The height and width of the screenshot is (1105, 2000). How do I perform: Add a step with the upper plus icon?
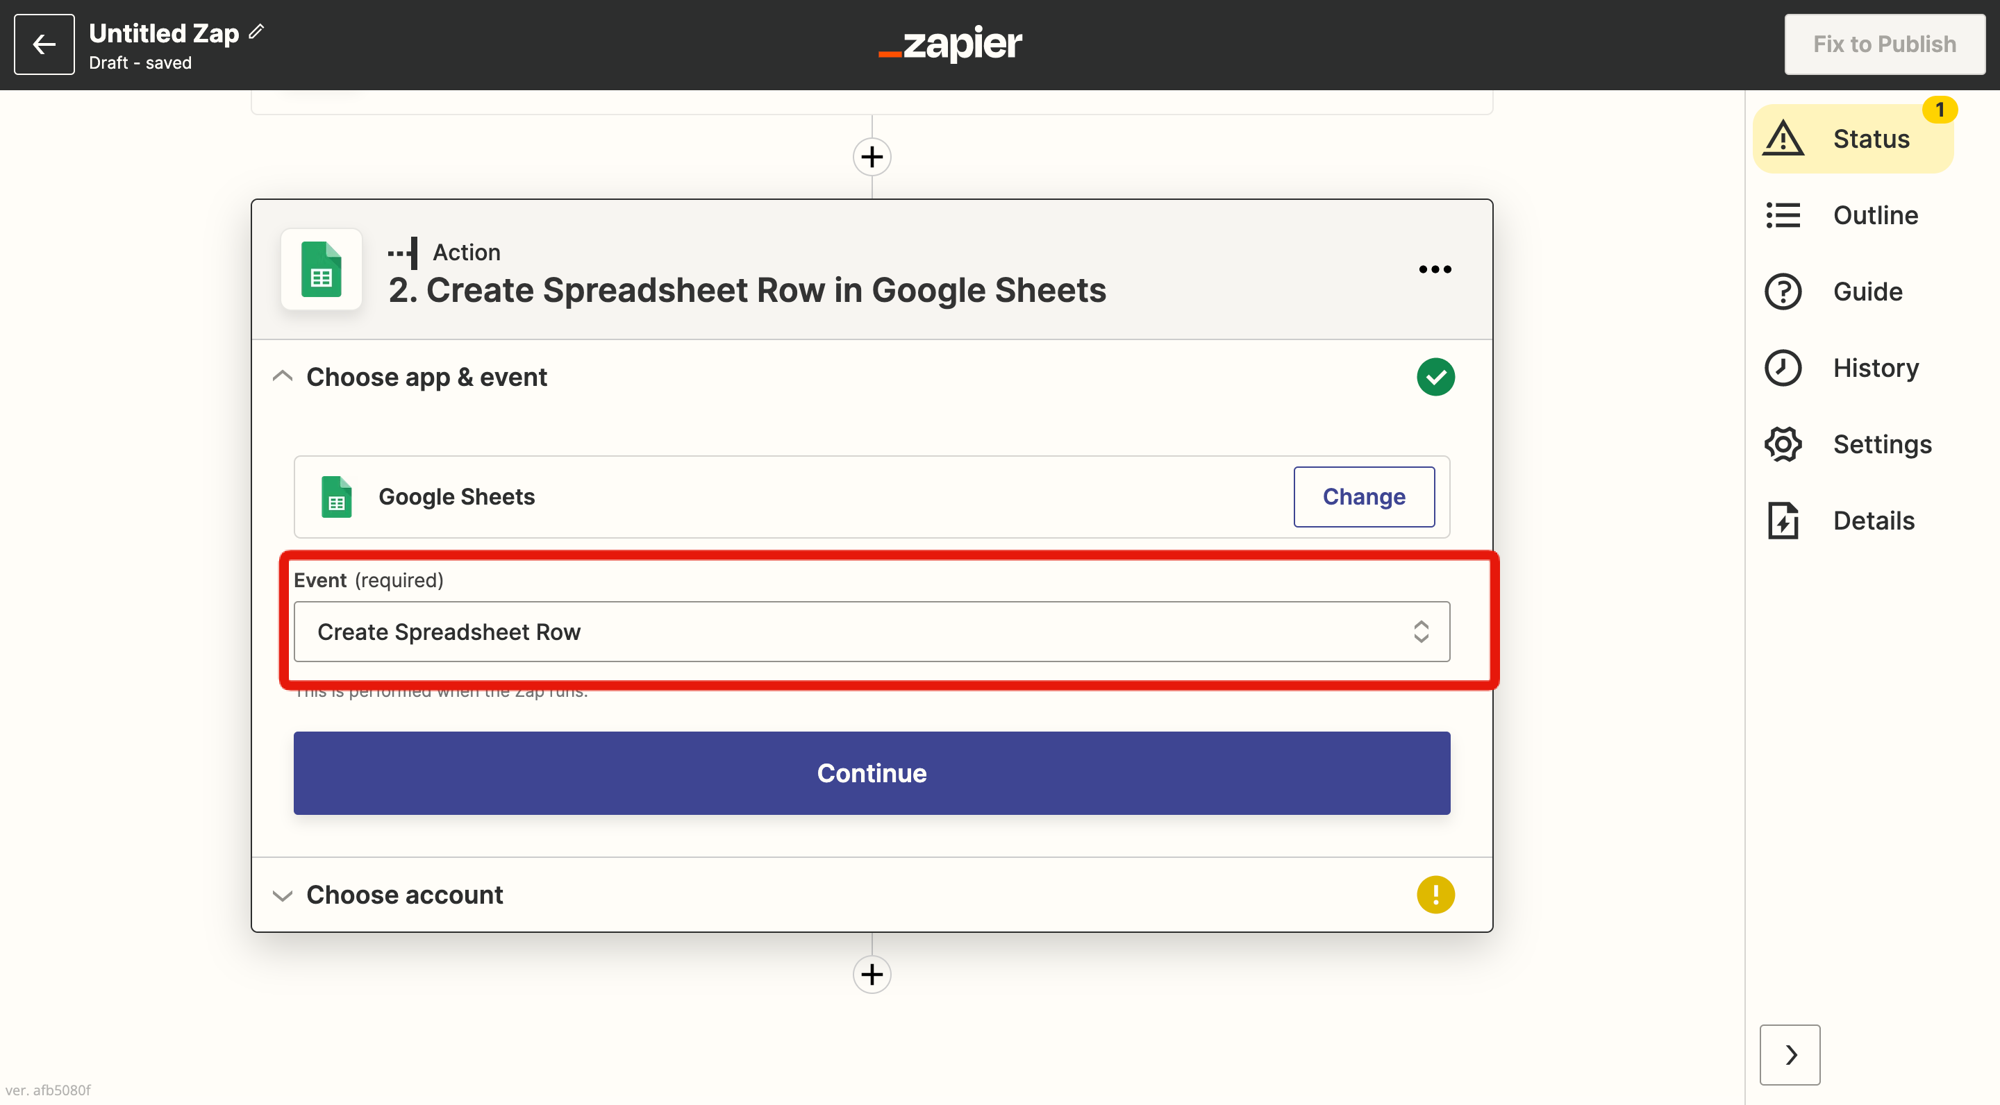872,157
